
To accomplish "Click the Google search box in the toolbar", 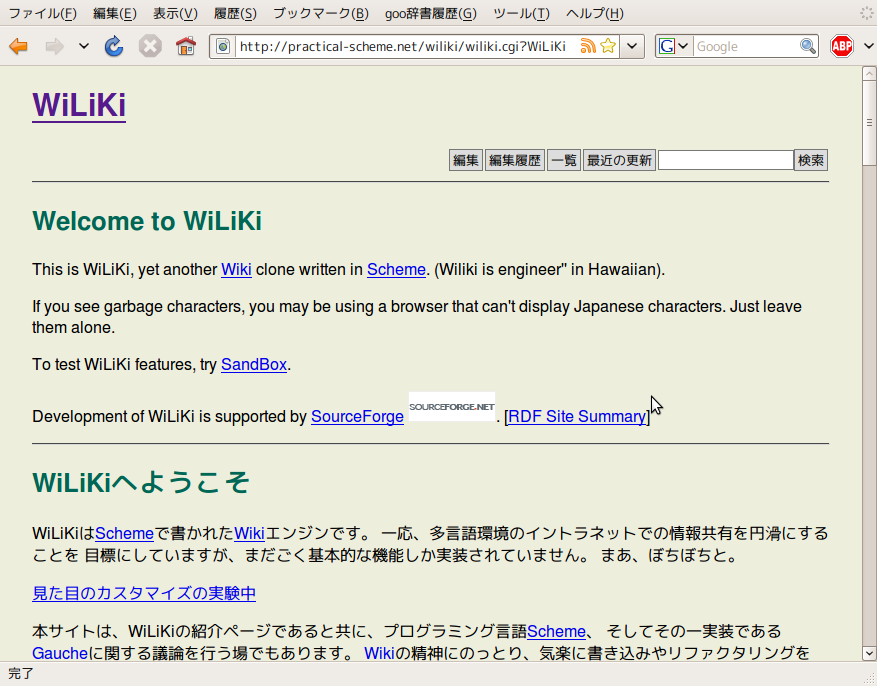I will click(x=746, y=46).
